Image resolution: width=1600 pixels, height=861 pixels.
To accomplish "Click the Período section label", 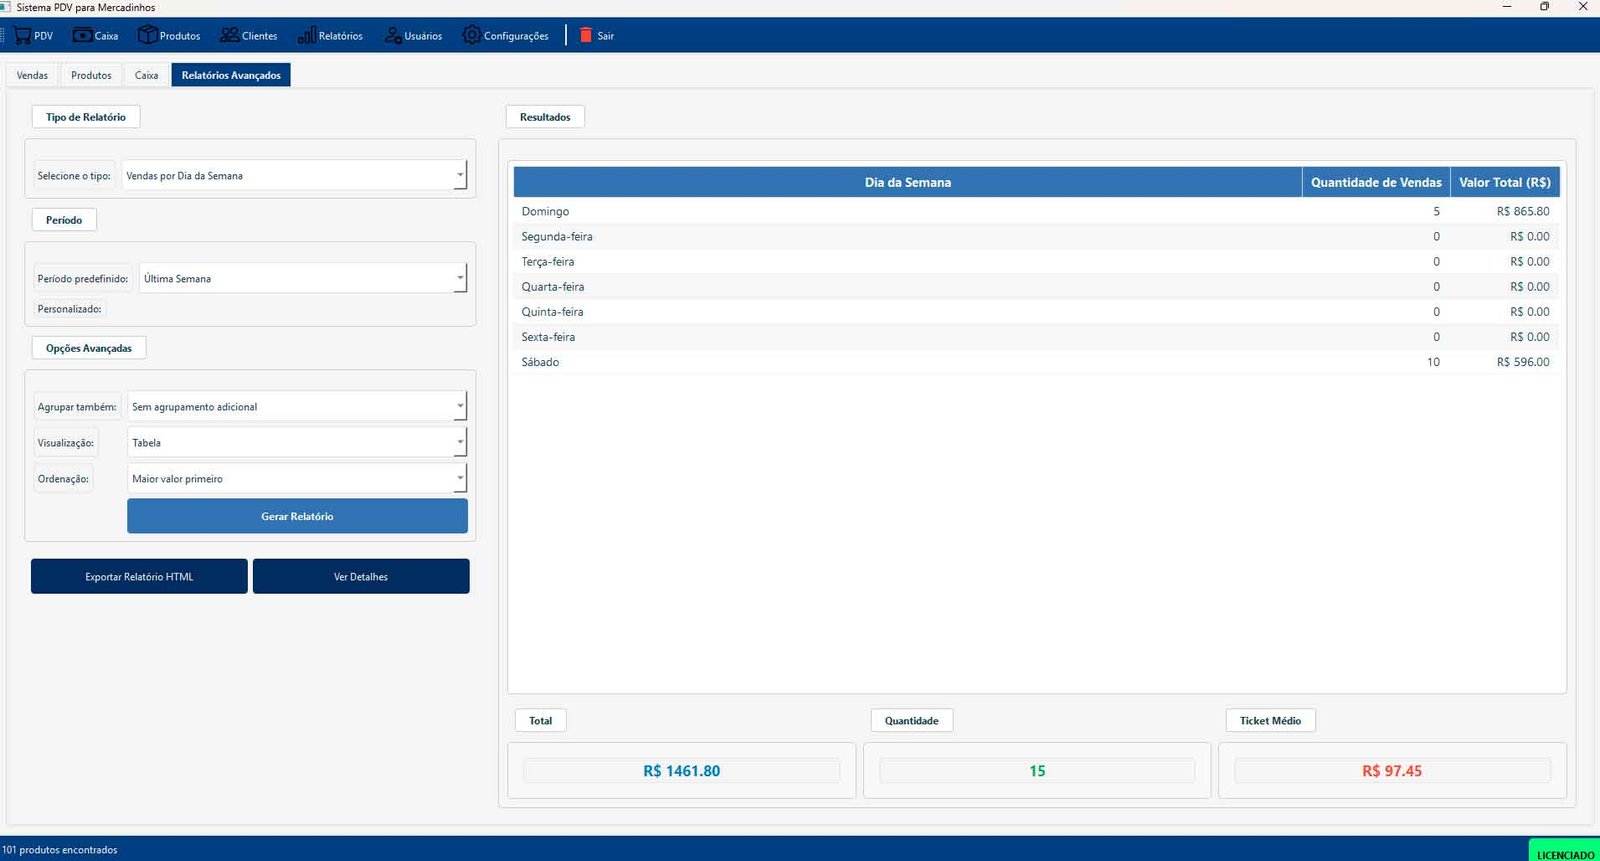I will click(64, 220).
